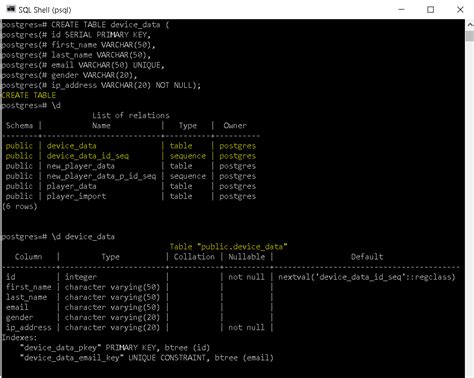Click the yellow 'CREATE TABLE' result message
Image resolution: width=474 pixels, height=378 pixels.
29,95
